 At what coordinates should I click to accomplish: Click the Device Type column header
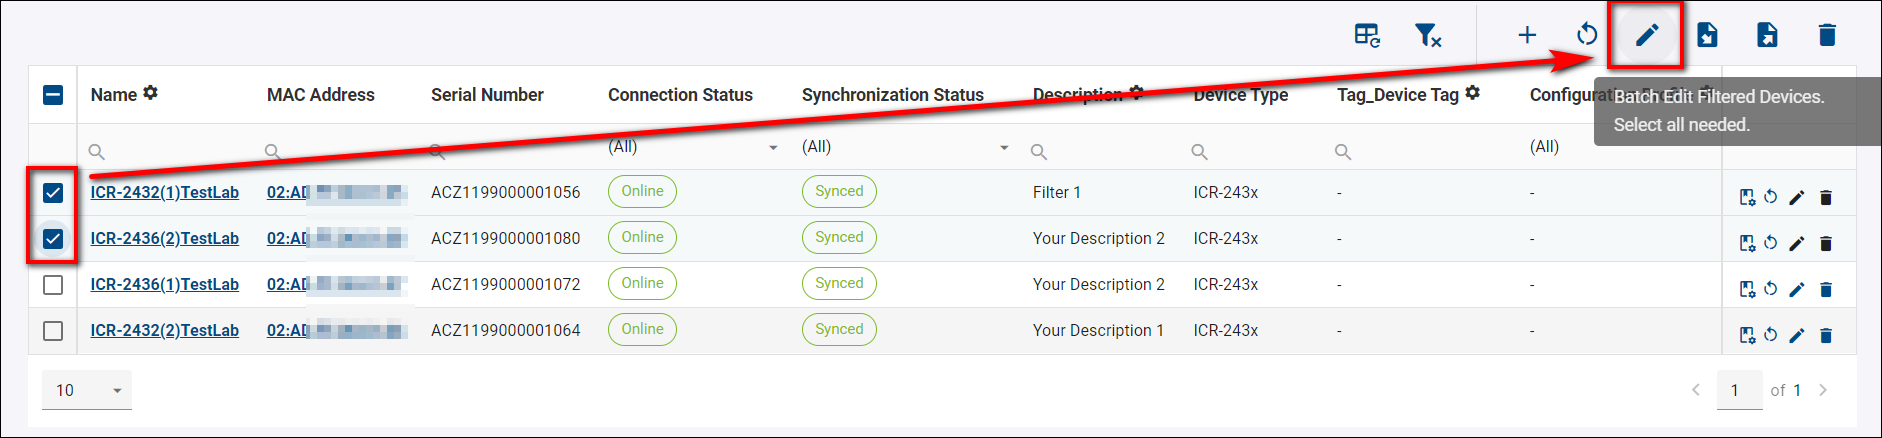coord(1240,95)
